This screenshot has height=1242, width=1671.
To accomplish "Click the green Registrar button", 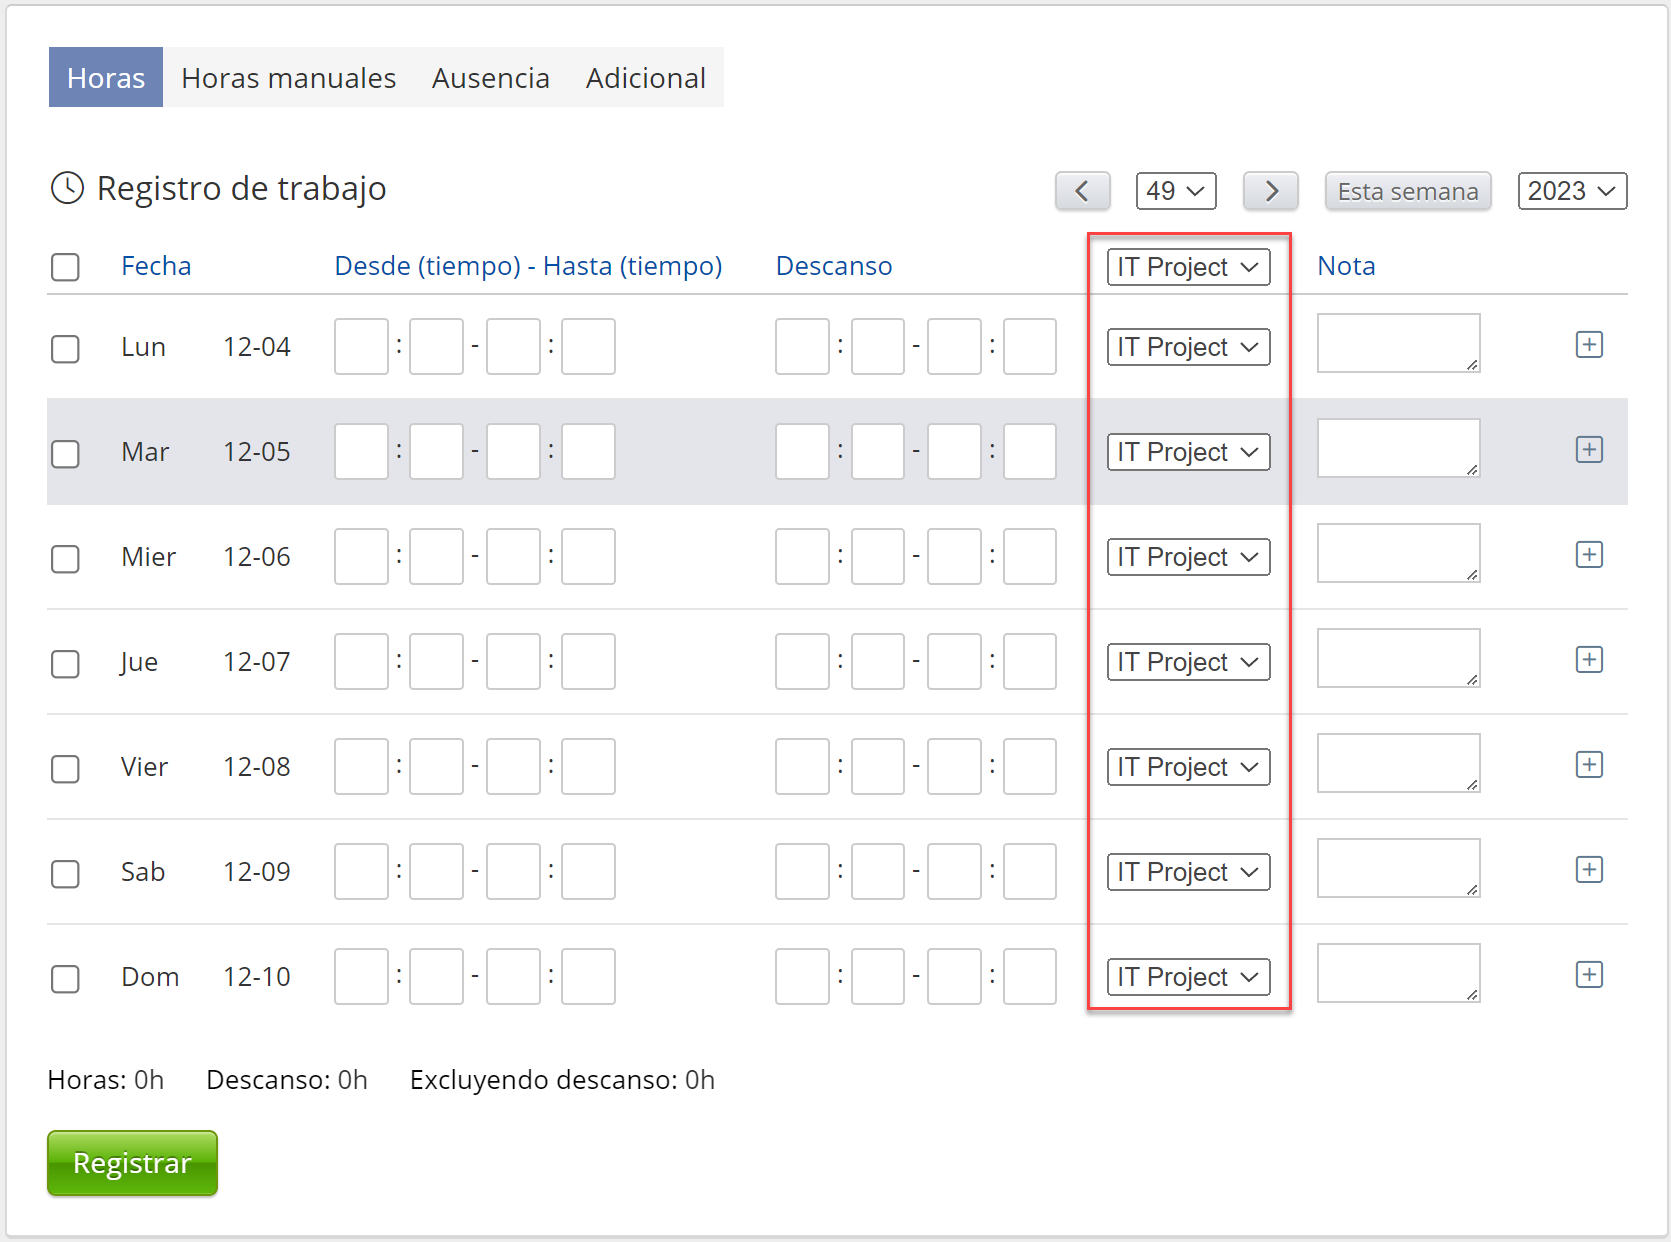I will pos(132,1163).
